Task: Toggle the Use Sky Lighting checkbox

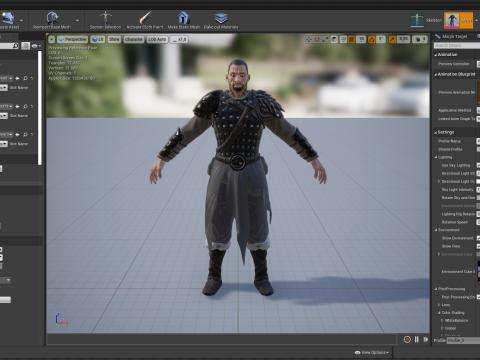Action: click(x=478, y=165)
